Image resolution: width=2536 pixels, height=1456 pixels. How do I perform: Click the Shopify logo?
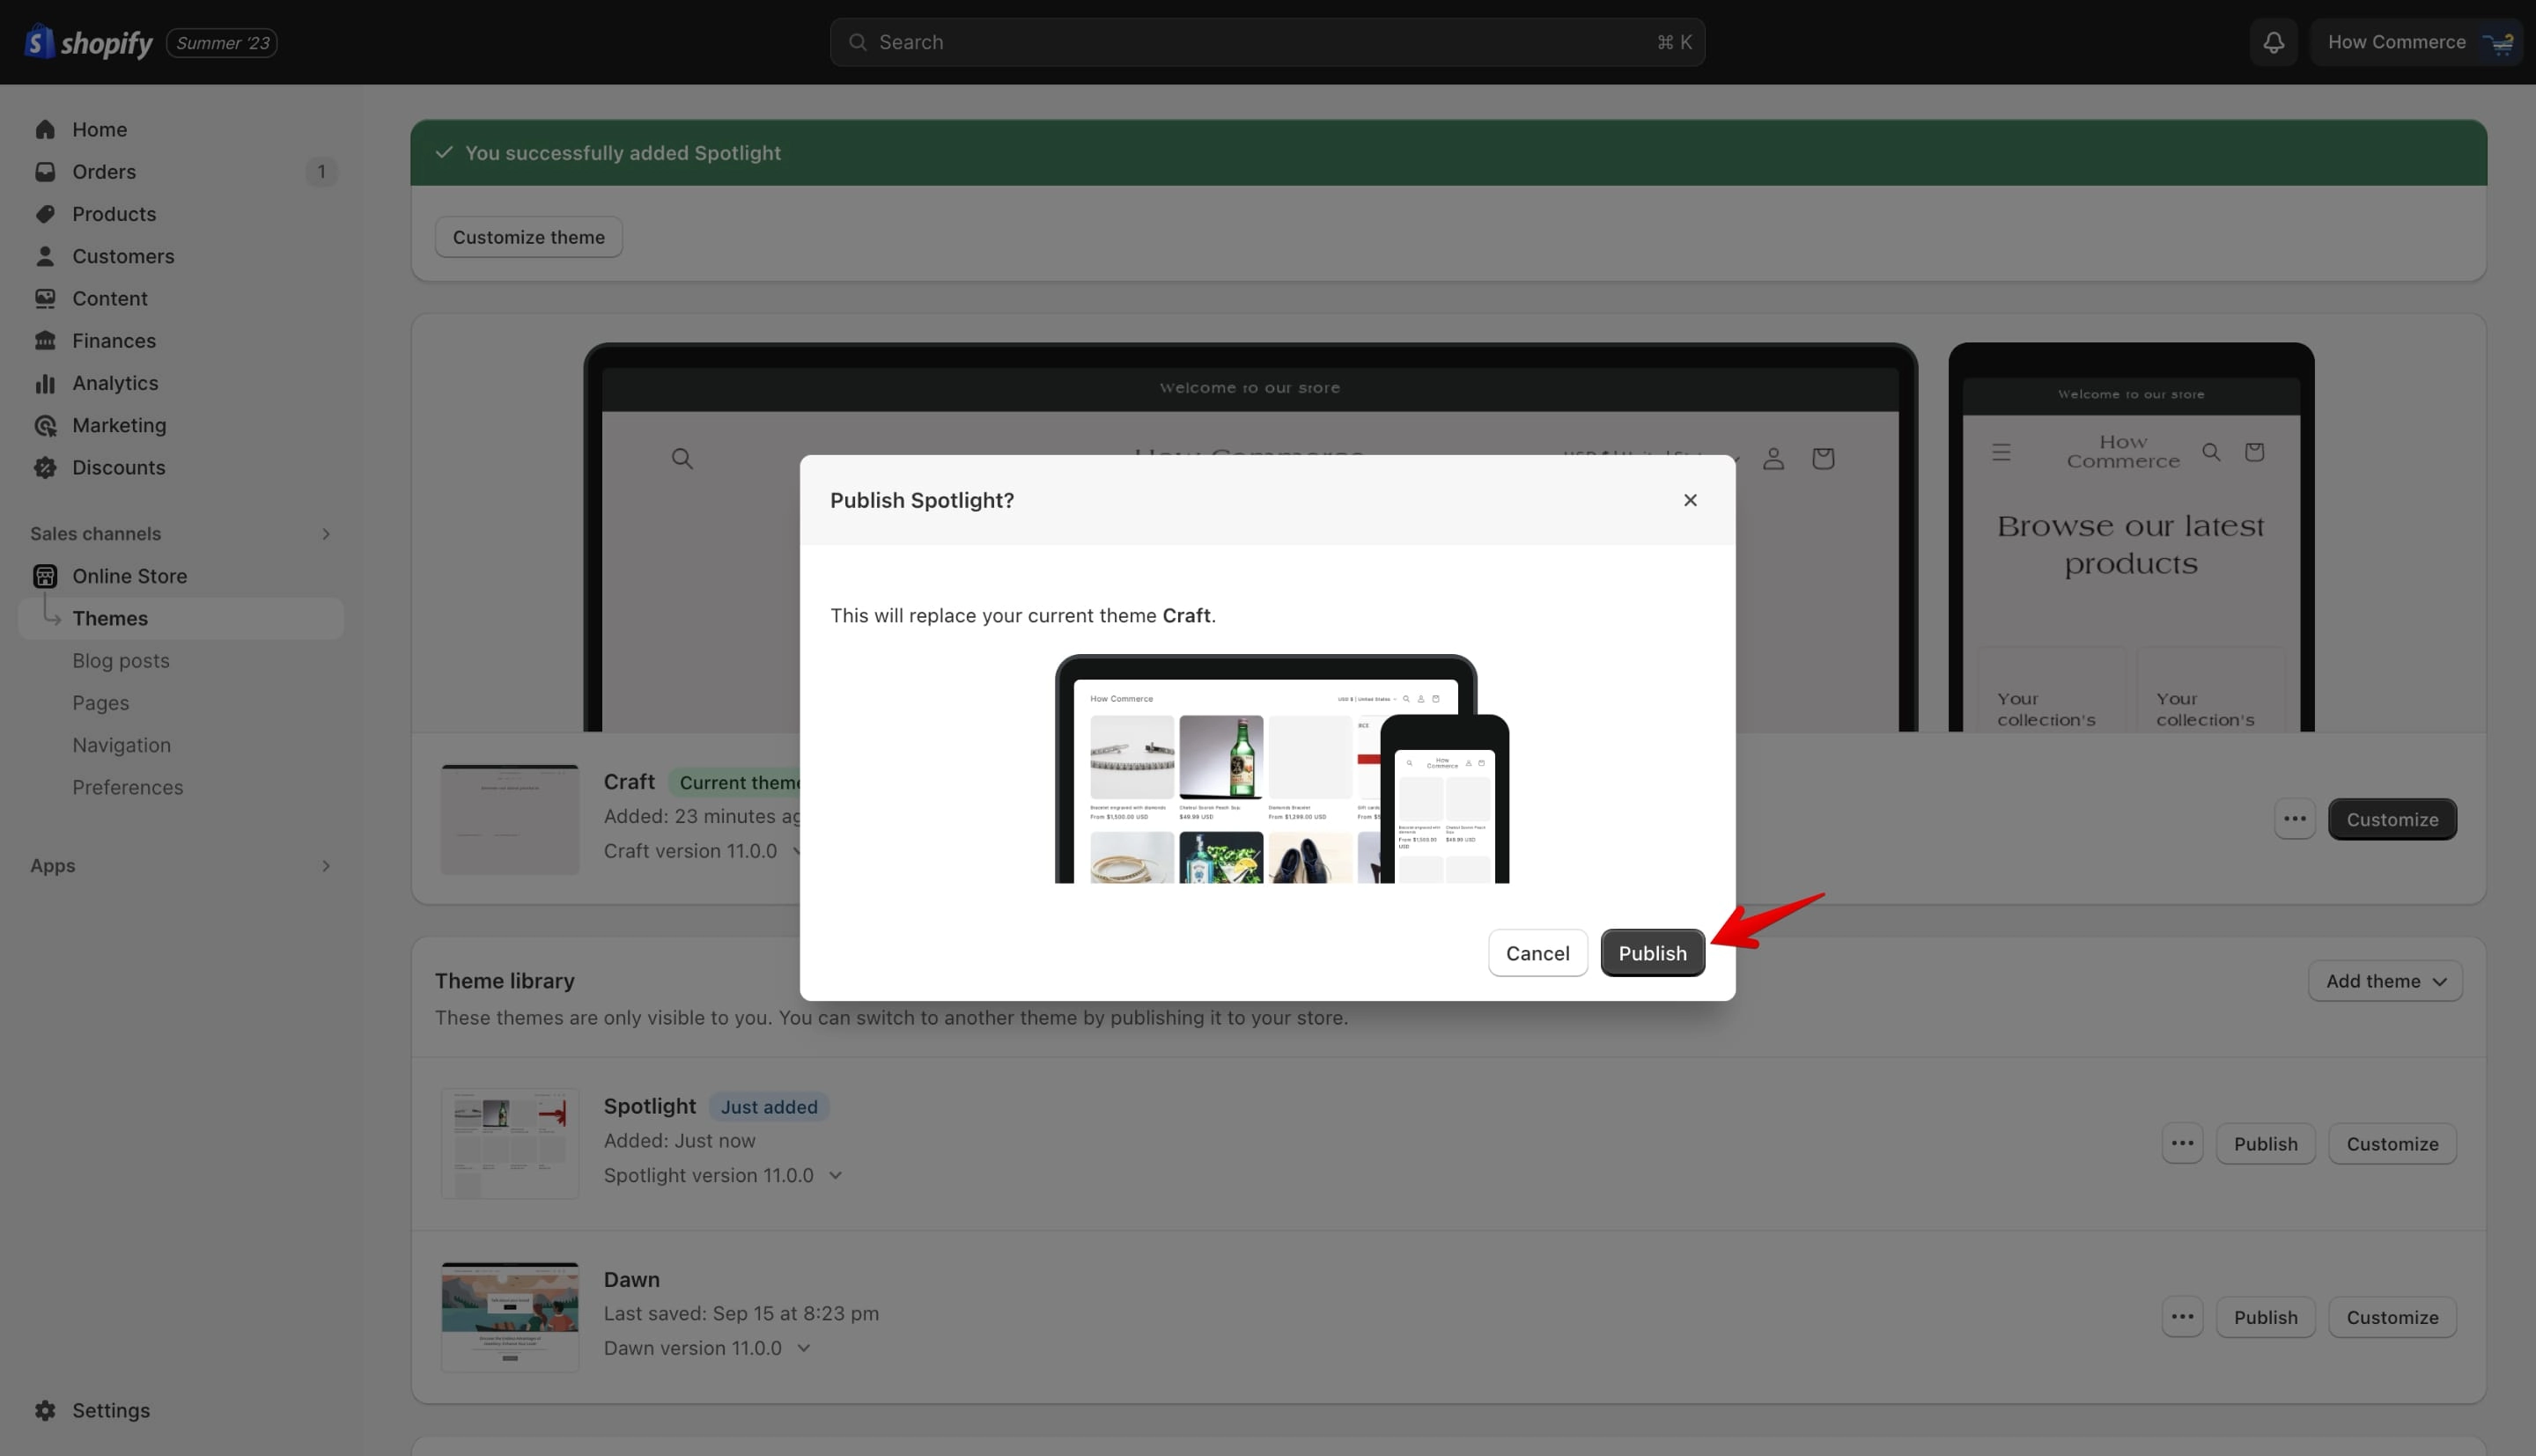coord(88,42)
